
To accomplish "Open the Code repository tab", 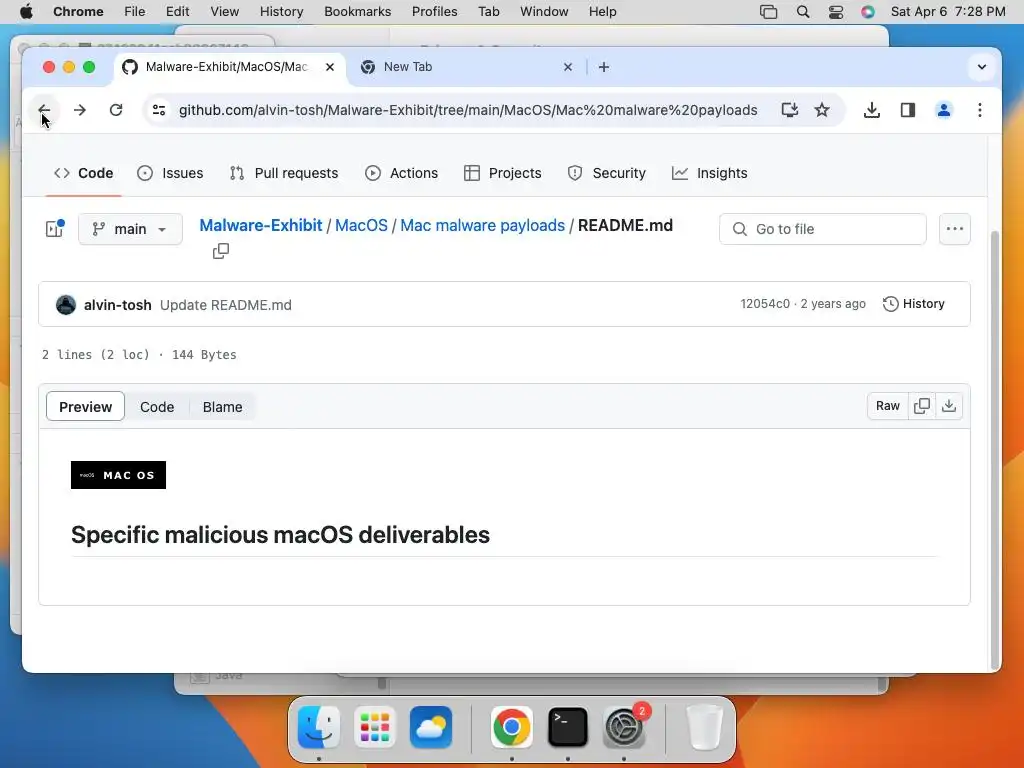I will coord(84,173).
